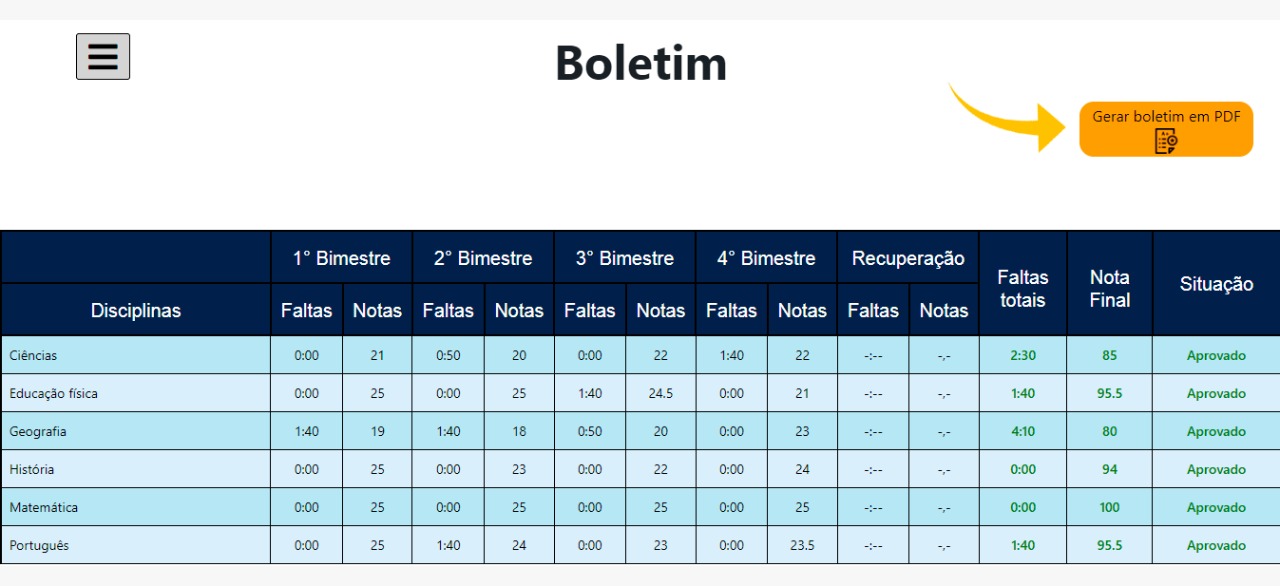Click the Geografia discipline cell
Viewport: 1280px width, 586px height.
(38, 431)
